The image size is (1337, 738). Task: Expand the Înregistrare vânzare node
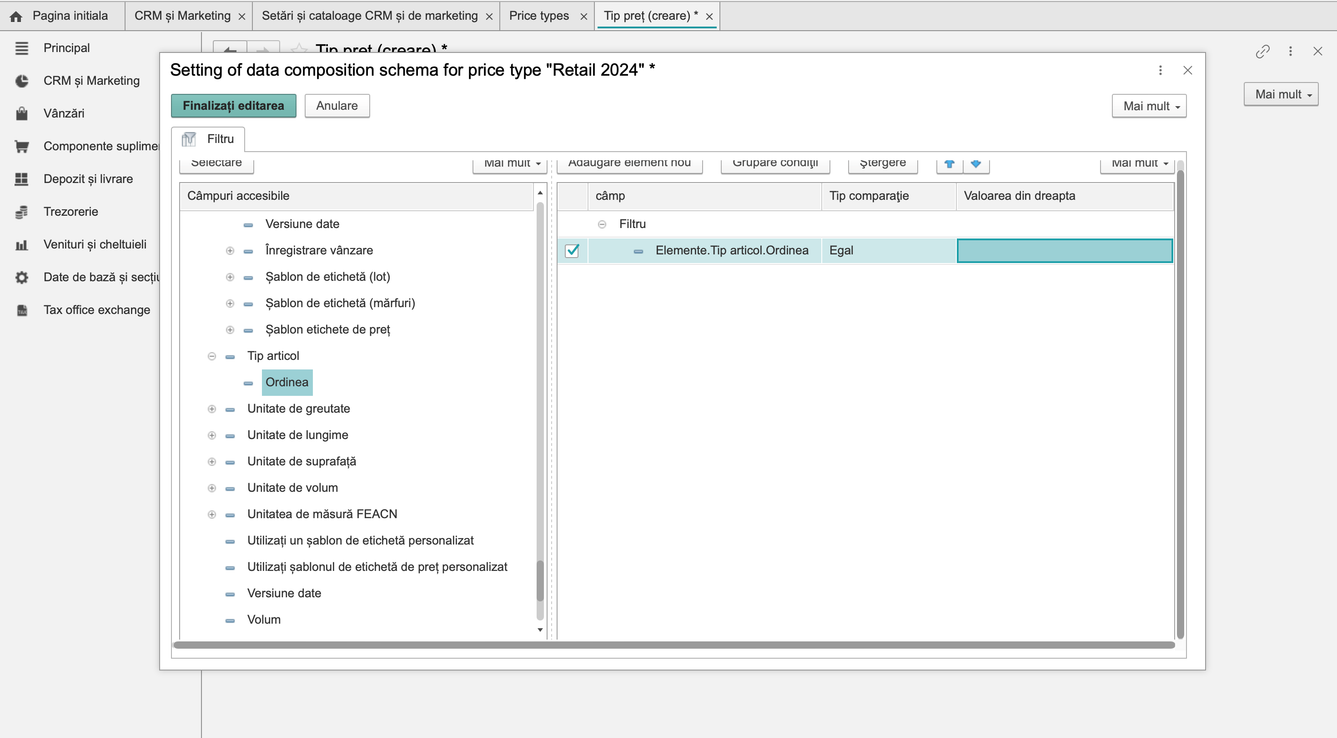(x=230, y=251)
